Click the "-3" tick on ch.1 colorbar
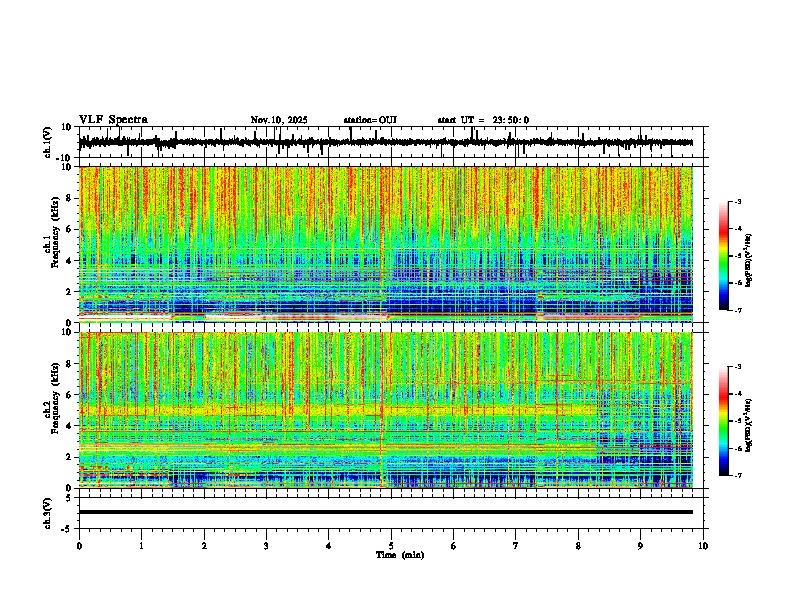792x612 pixels. (x=737, y=202)
